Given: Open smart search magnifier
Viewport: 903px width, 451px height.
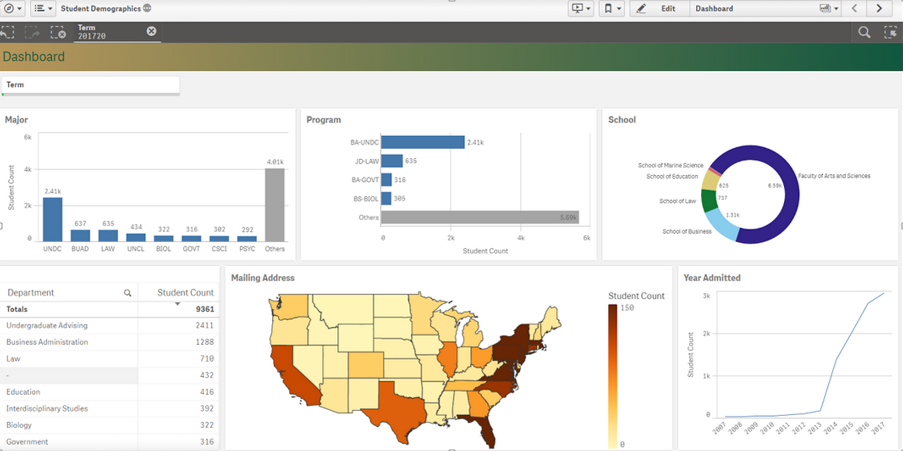Looking at the screenshot, I should 864,32.
